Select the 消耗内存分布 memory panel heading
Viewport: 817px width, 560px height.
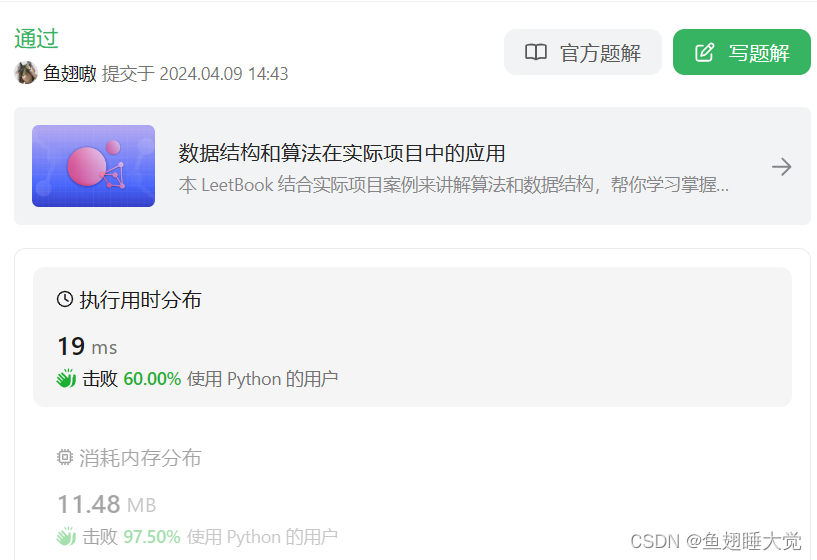click(x=140, y=458)
